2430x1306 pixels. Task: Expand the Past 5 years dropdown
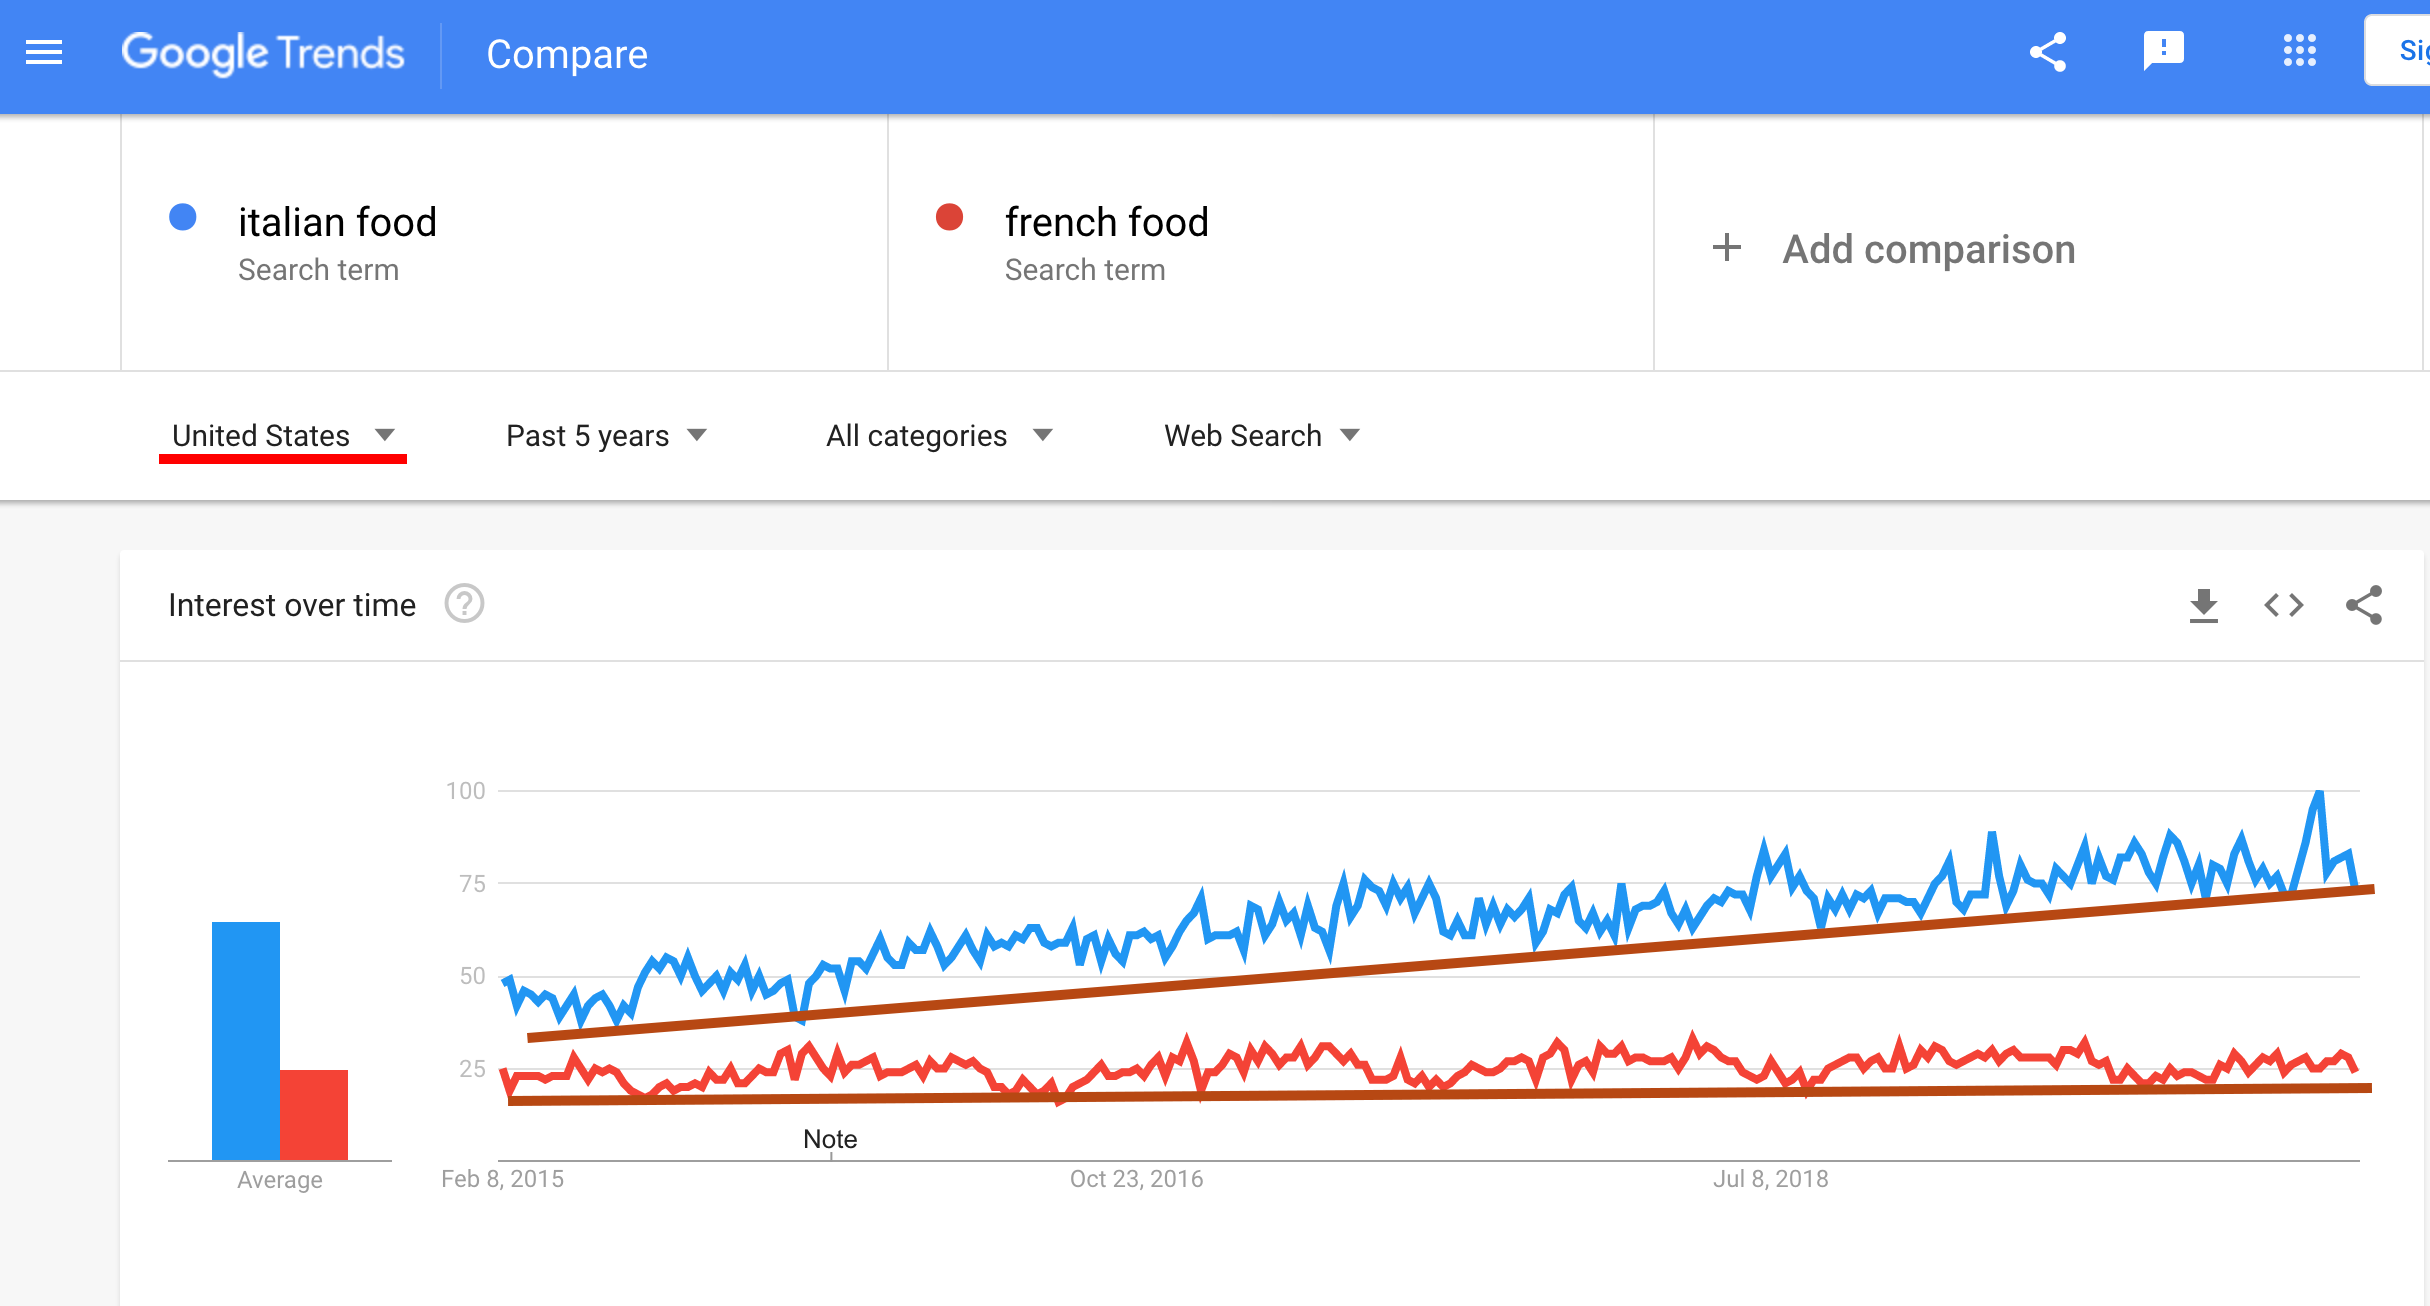pyautogui.click(x=606, y=436)
